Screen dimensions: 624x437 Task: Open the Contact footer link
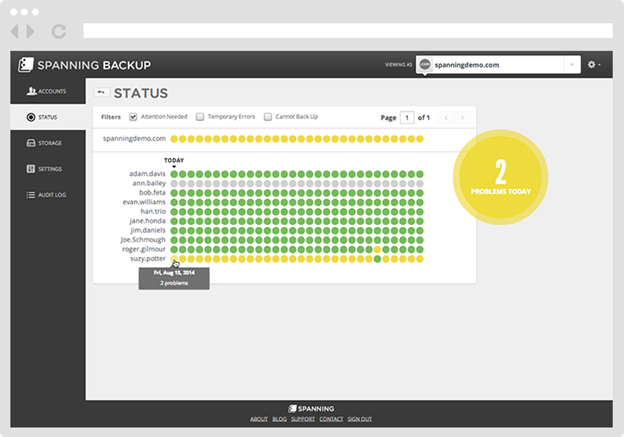331,419
